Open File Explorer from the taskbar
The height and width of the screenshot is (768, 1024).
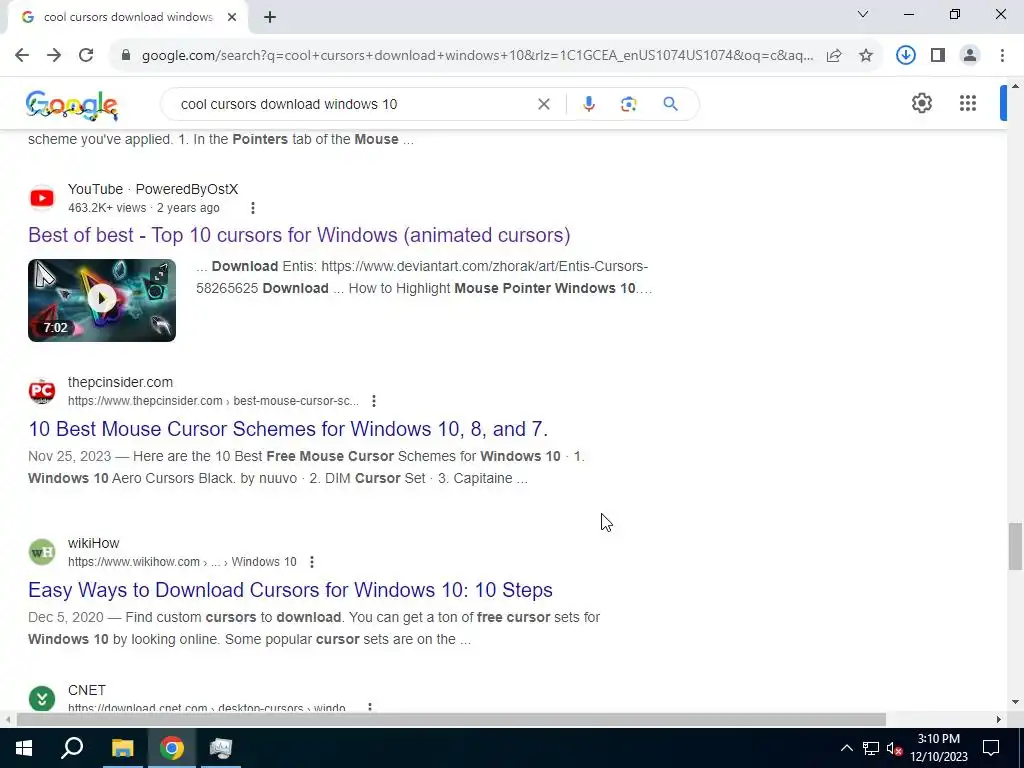(122, 748)
